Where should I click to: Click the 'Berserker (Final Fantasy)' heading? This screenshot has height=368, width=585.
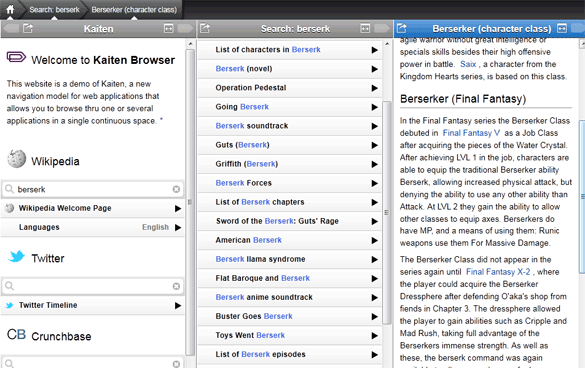tap(463, 99)
